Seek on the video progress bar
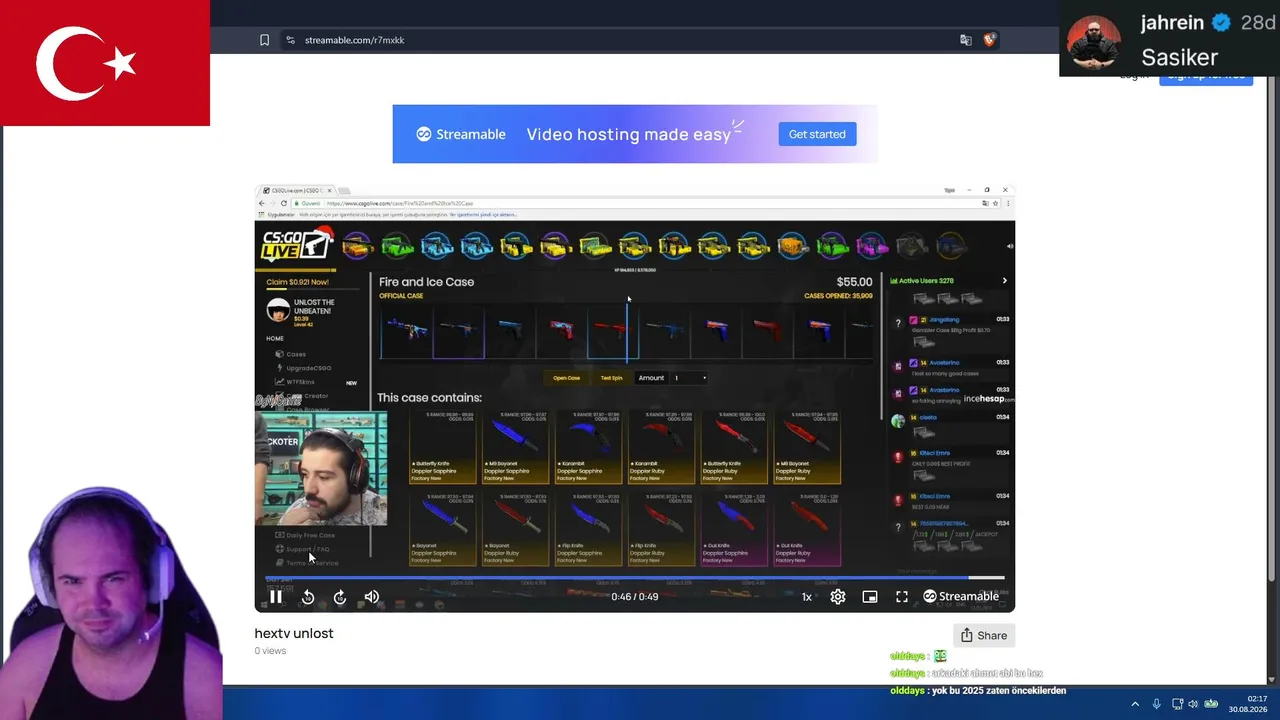 coord(635,578)
